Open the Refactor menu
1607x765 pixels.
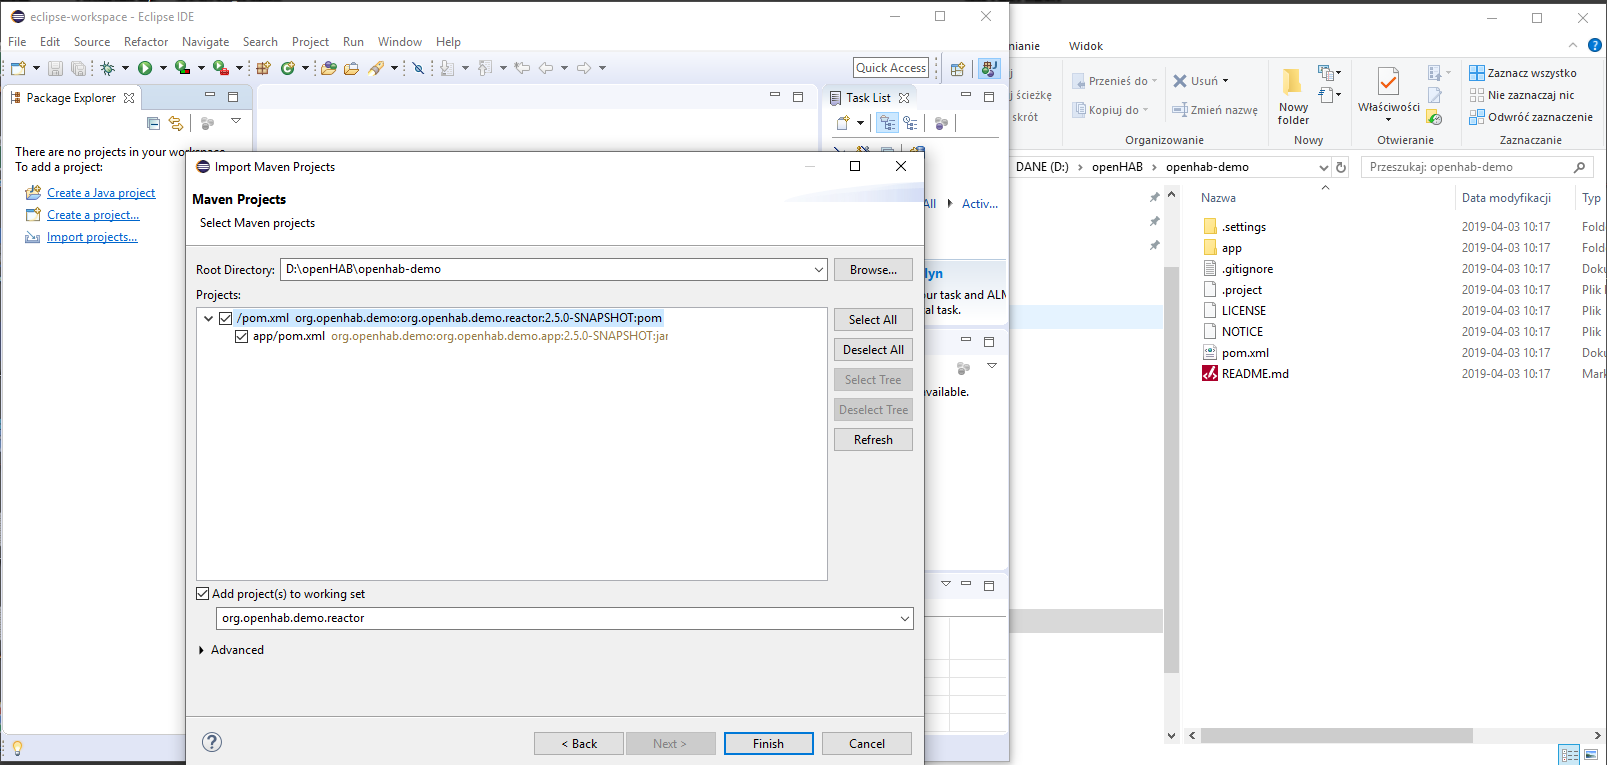click(145, 42)
